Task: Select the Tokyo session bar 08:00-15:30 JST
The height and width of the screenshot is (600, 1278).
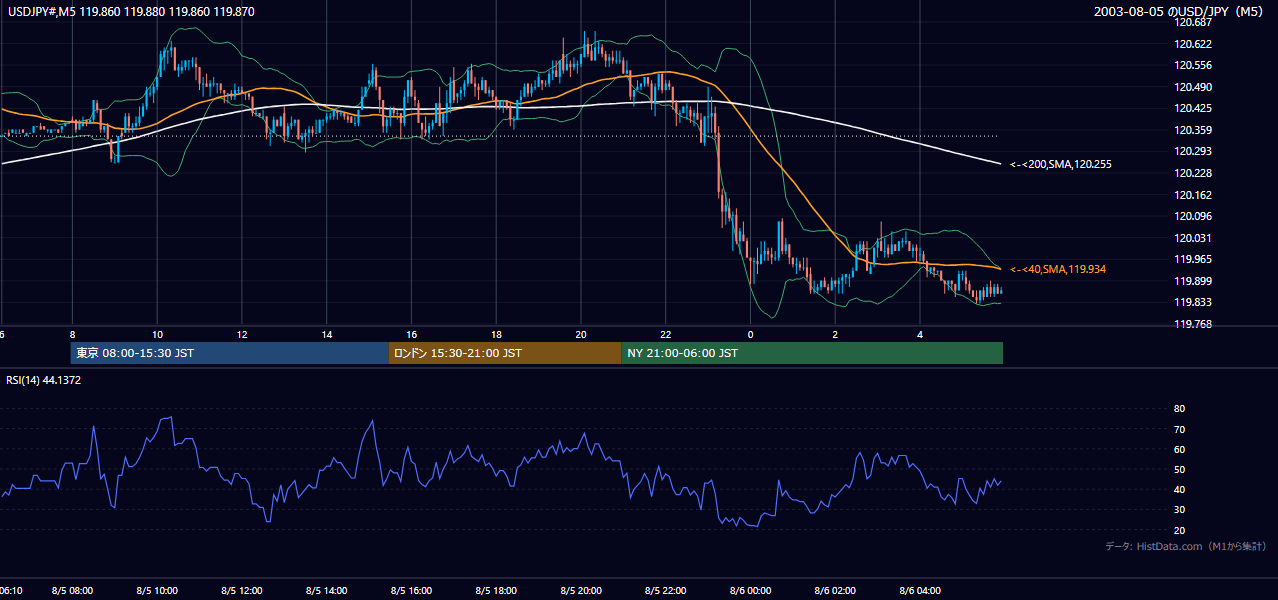Action: coord(229,353)
